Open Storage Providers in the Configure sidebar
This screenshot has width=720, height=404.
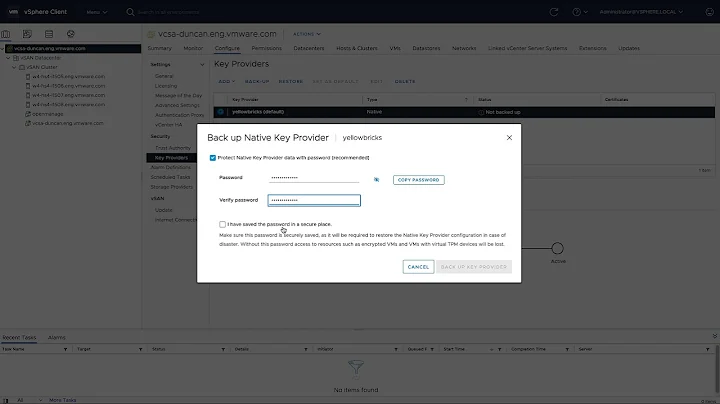(x=172, y=187)
